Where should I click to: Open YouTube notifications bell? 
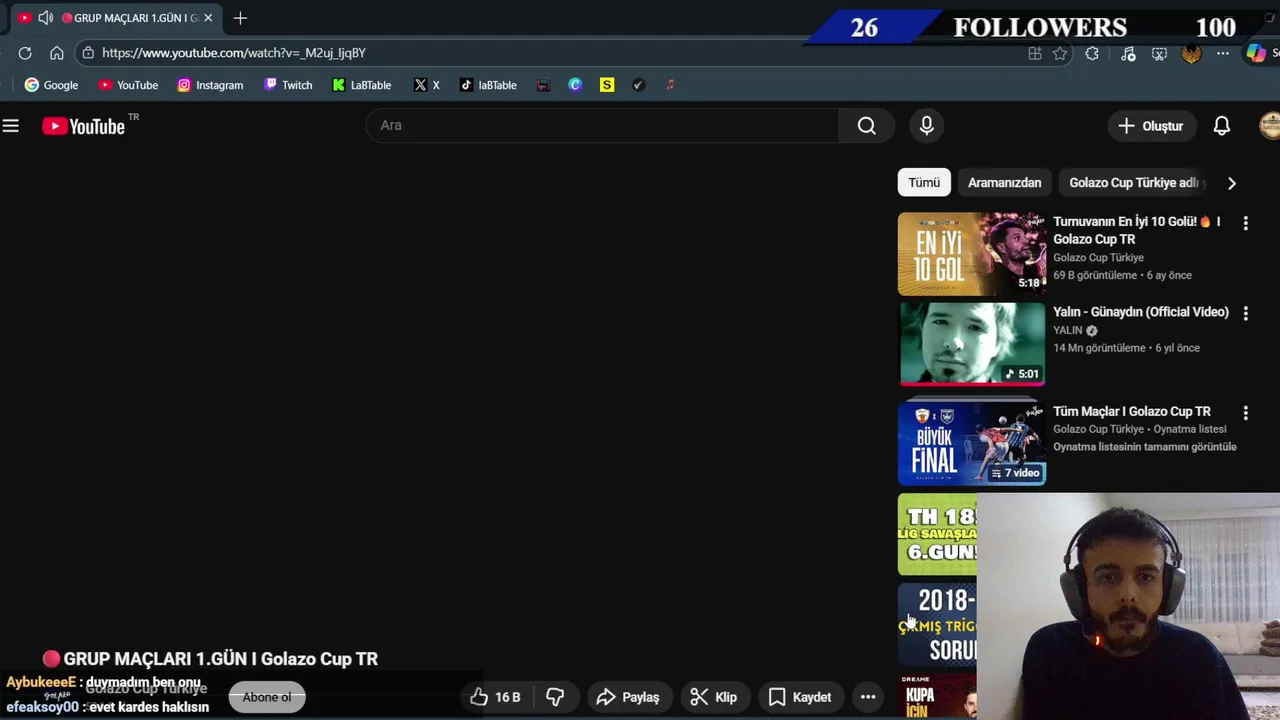[1222, 126]
